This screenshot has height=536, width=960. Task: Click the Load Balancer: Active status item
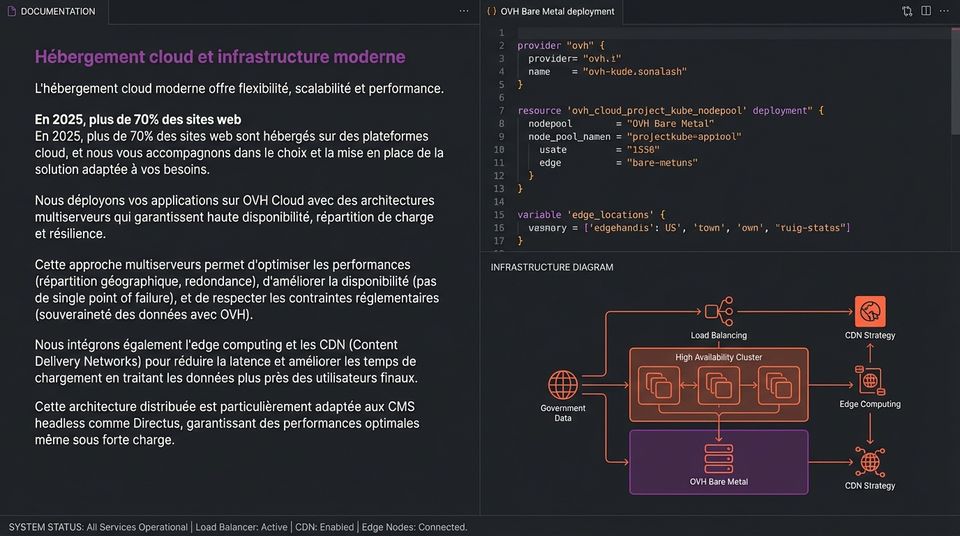click(x=241, y=527)
